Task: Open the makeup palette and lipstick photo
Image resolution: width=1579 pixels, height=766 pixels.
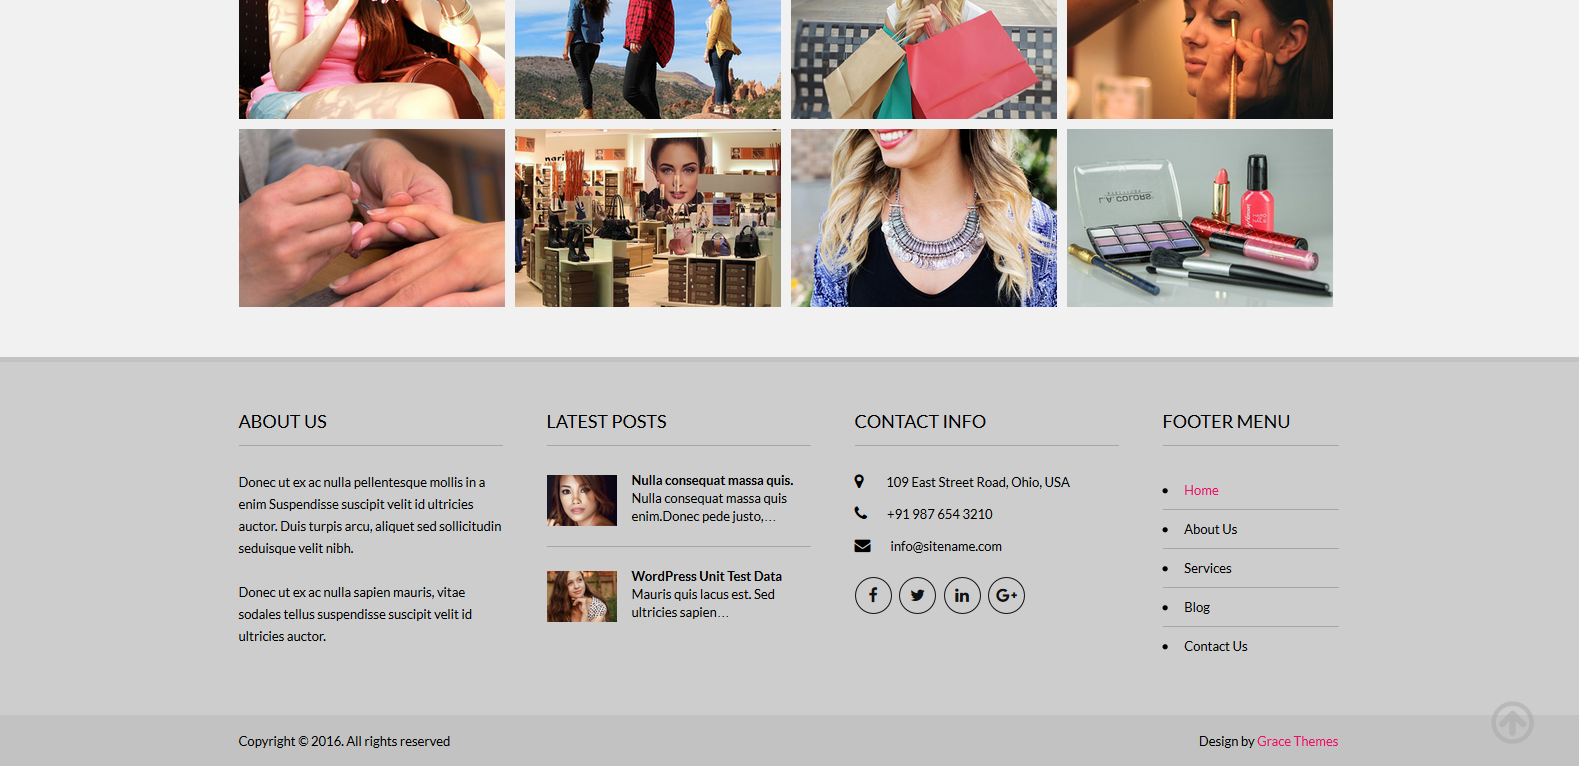Action: pyautogui.click(x=1199, y=218)
